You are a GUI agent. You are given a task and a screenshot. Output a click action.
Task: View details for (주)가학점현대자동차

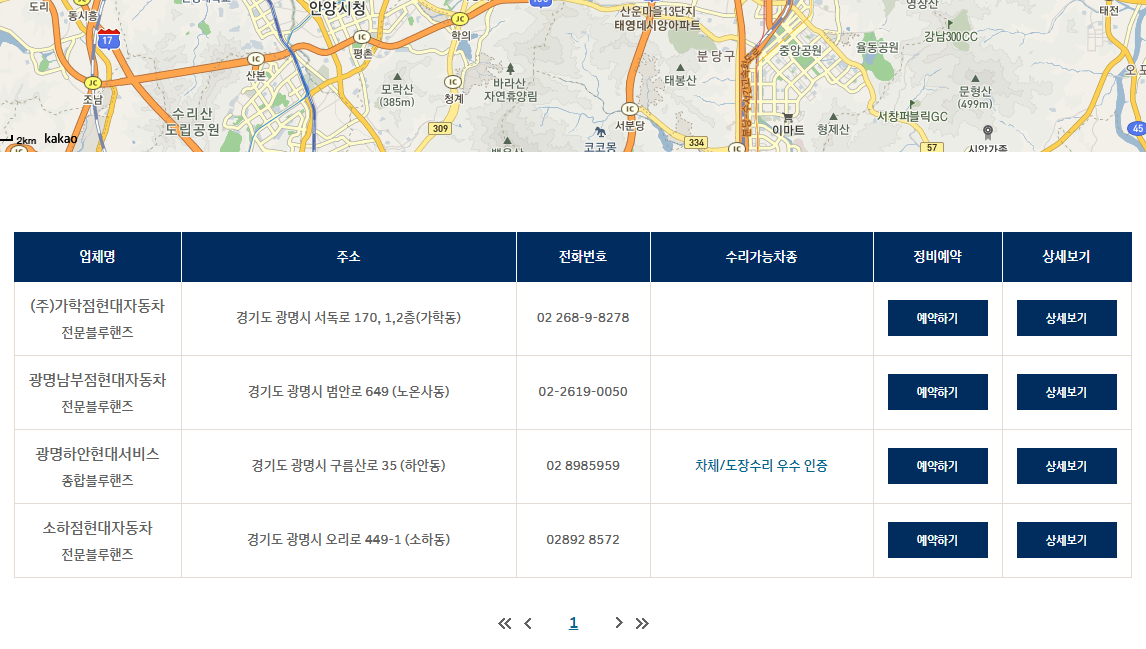(1066, 318)
